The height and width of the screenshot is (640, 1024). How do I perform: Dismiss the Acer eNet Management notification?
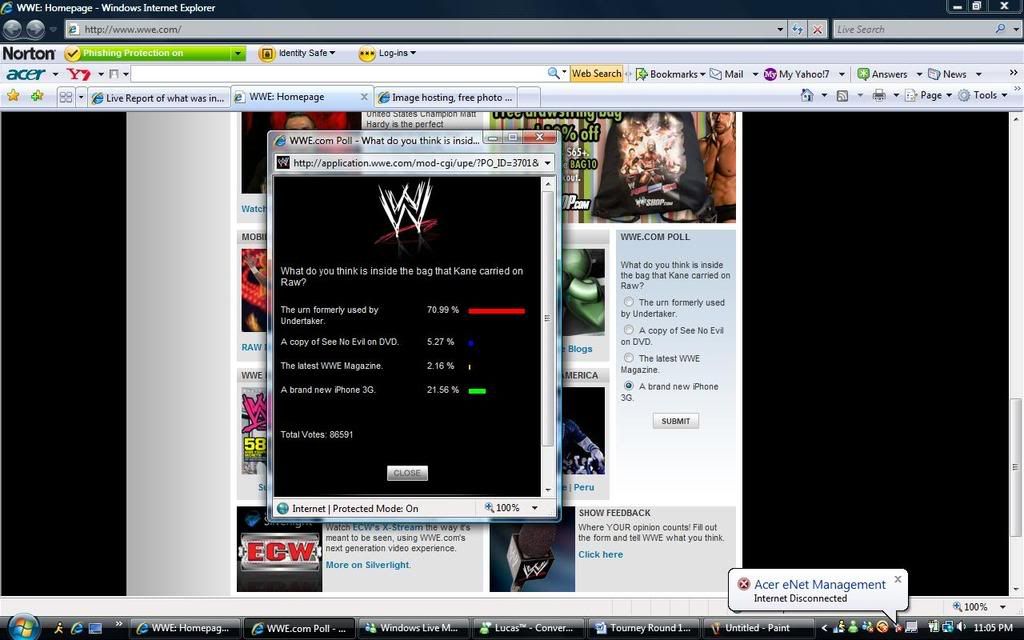click(898, 579)
